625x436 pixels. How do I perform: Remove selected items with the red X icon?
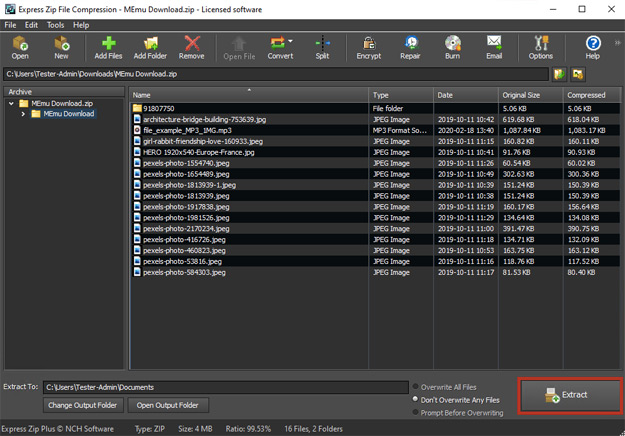tap(192, 48)
